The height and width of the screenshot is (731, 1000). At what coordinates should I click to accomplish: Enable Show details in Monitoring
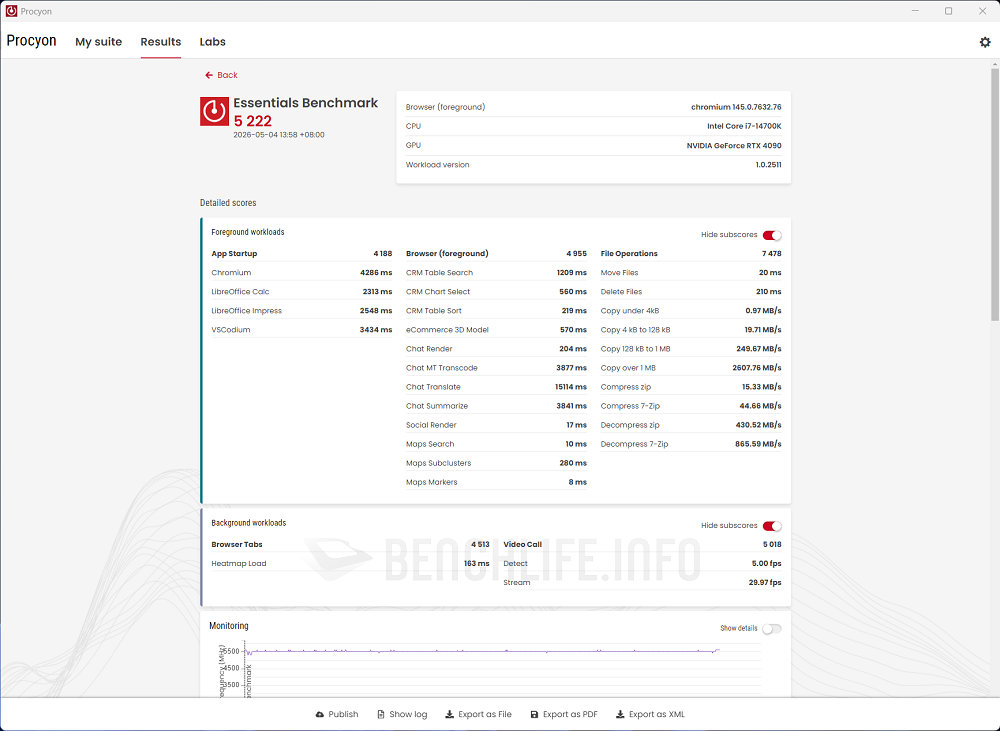[x=772, y=629]
